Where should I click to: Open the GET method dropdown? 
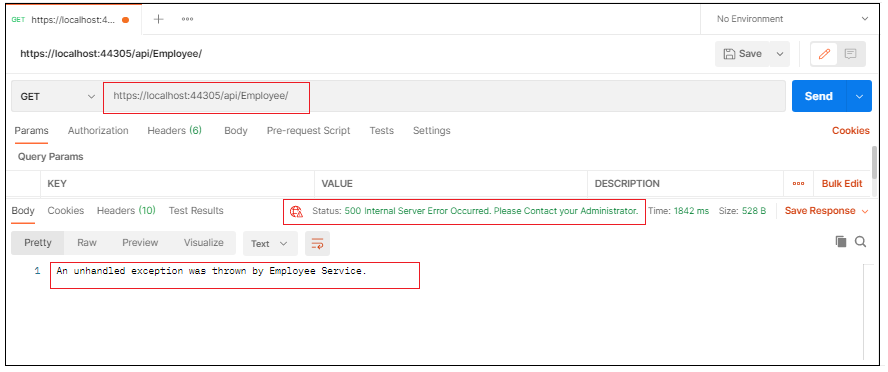(57, 96)
